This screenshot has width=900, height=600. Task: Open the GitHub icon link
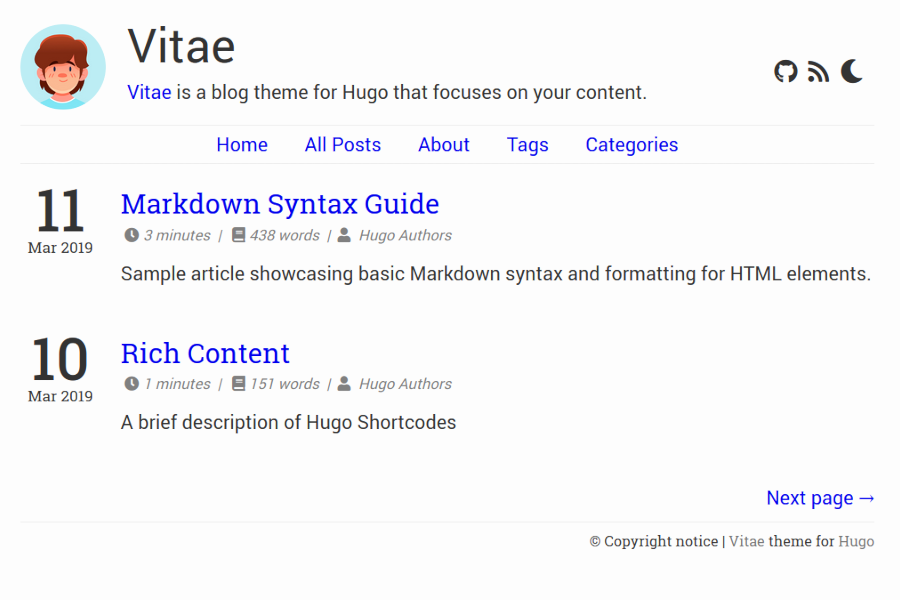tap(786, 71)
